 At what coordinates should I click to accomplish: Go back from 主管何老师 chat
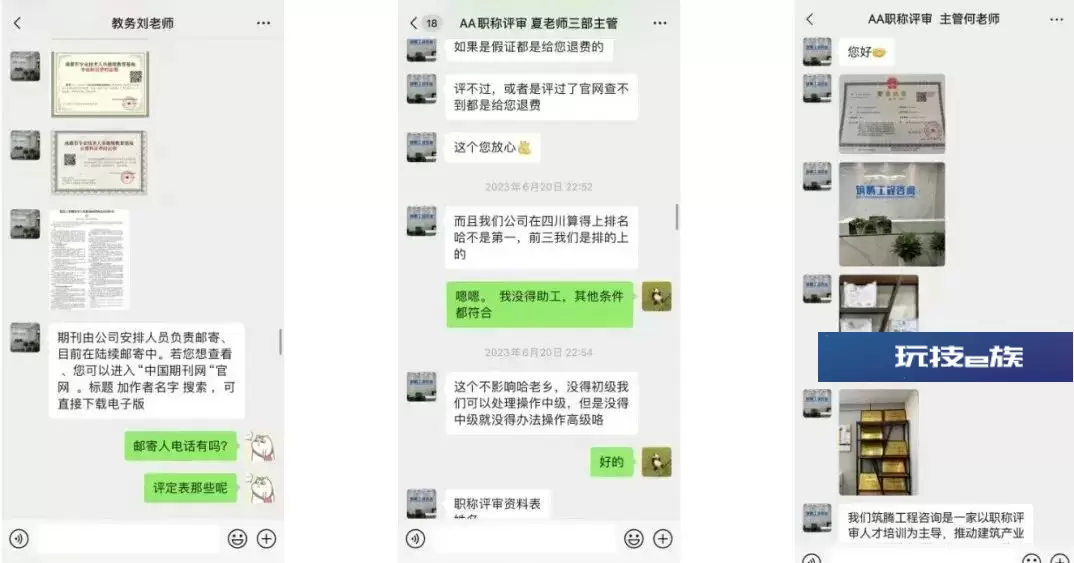pyautogui.click(x=810, y=19)
